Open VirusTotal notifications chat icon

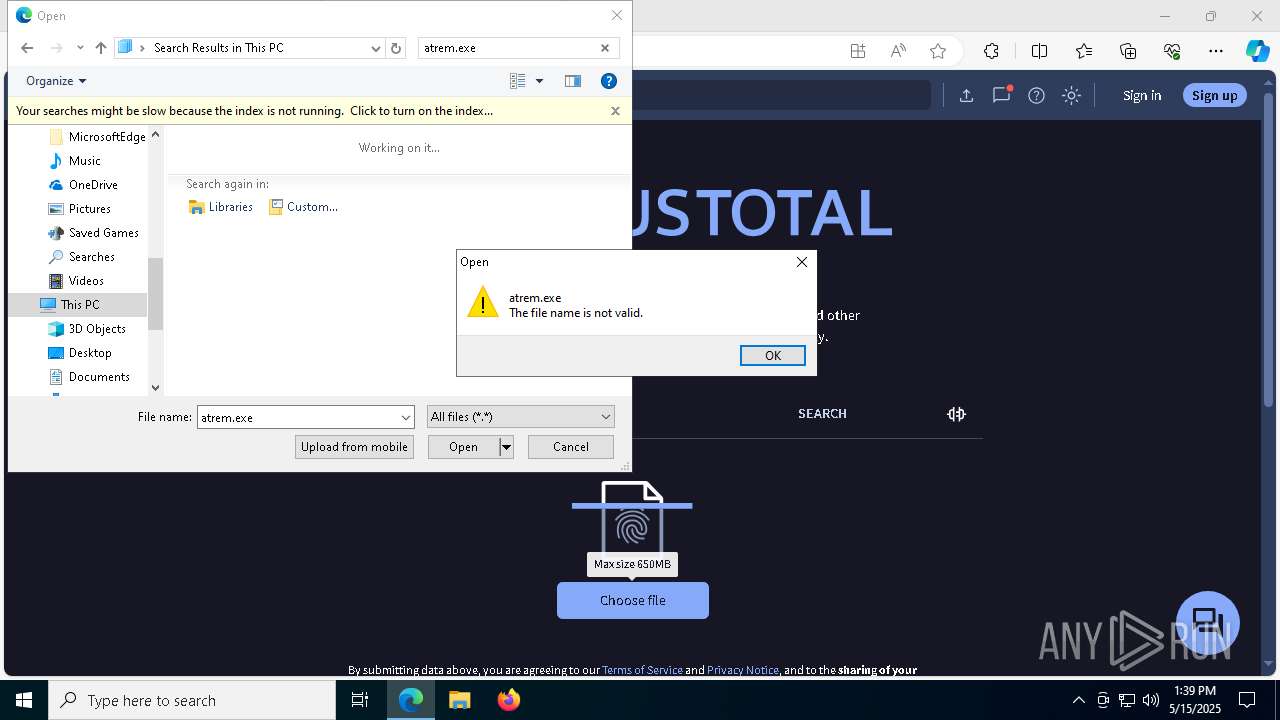tap(1001, 96)
